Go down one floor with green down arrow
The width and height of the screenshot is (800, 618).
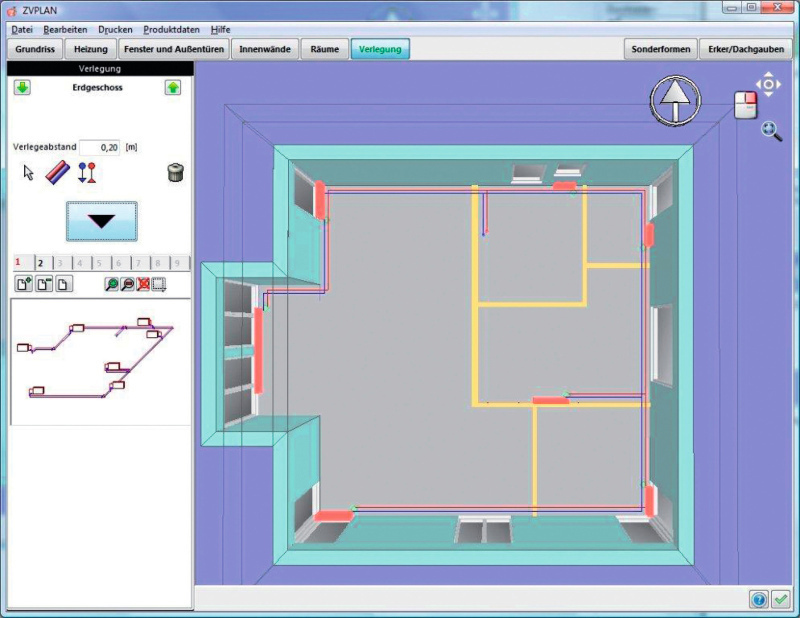coord(22,88)
